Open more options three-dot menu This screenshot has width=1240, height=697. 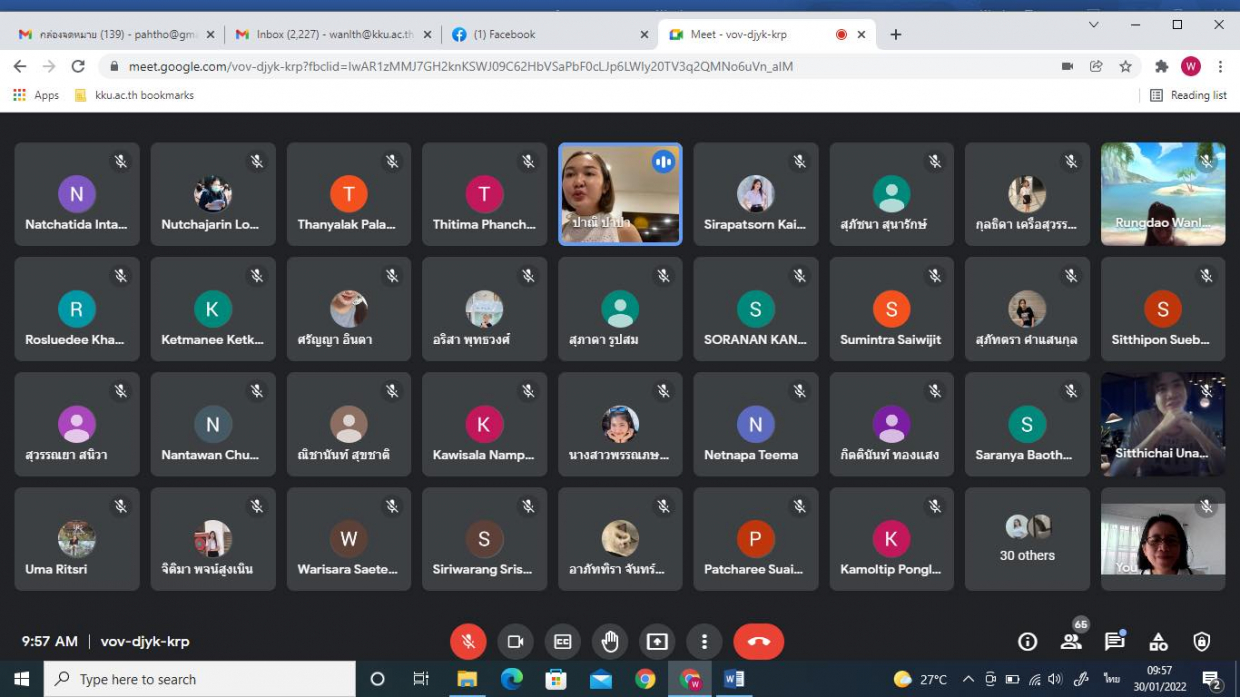704,642
